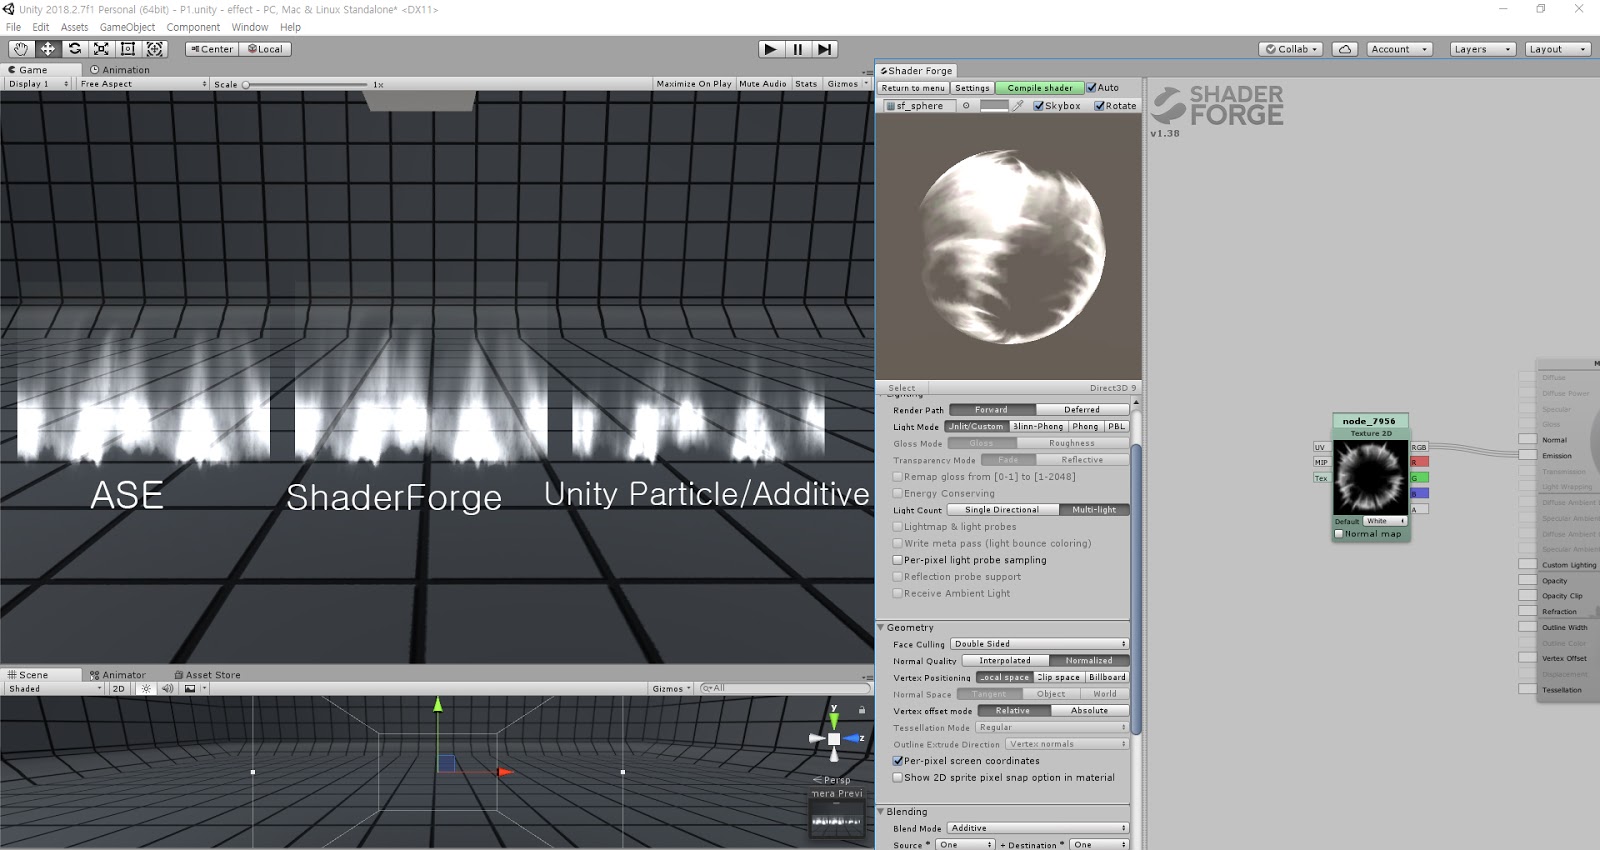Screen dimensions: 1600x850
Task: Enable 2D sprite pixel snap option
Action: click(x=898, y=777)
